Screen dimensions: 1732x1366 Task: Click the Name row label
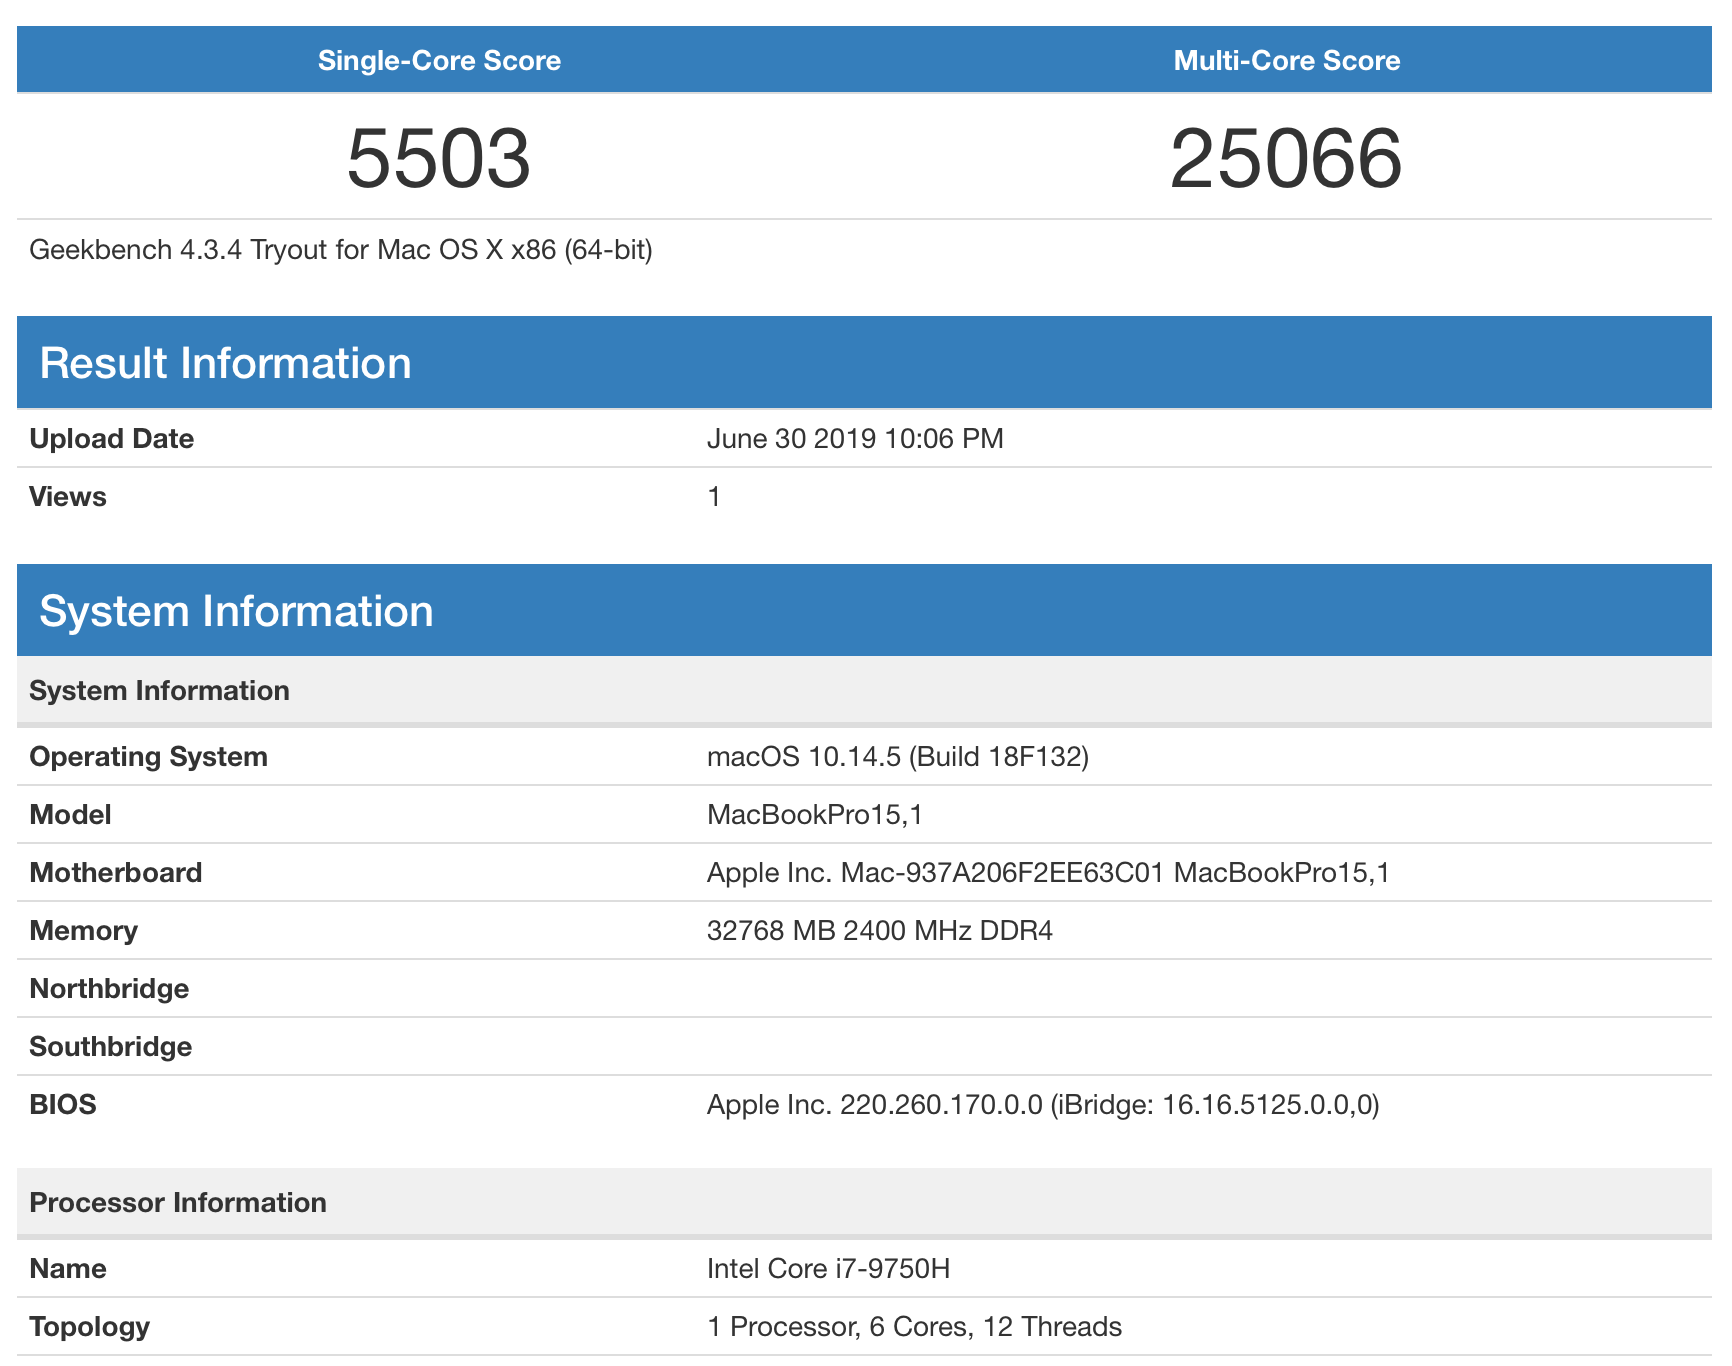(68, 1269)
